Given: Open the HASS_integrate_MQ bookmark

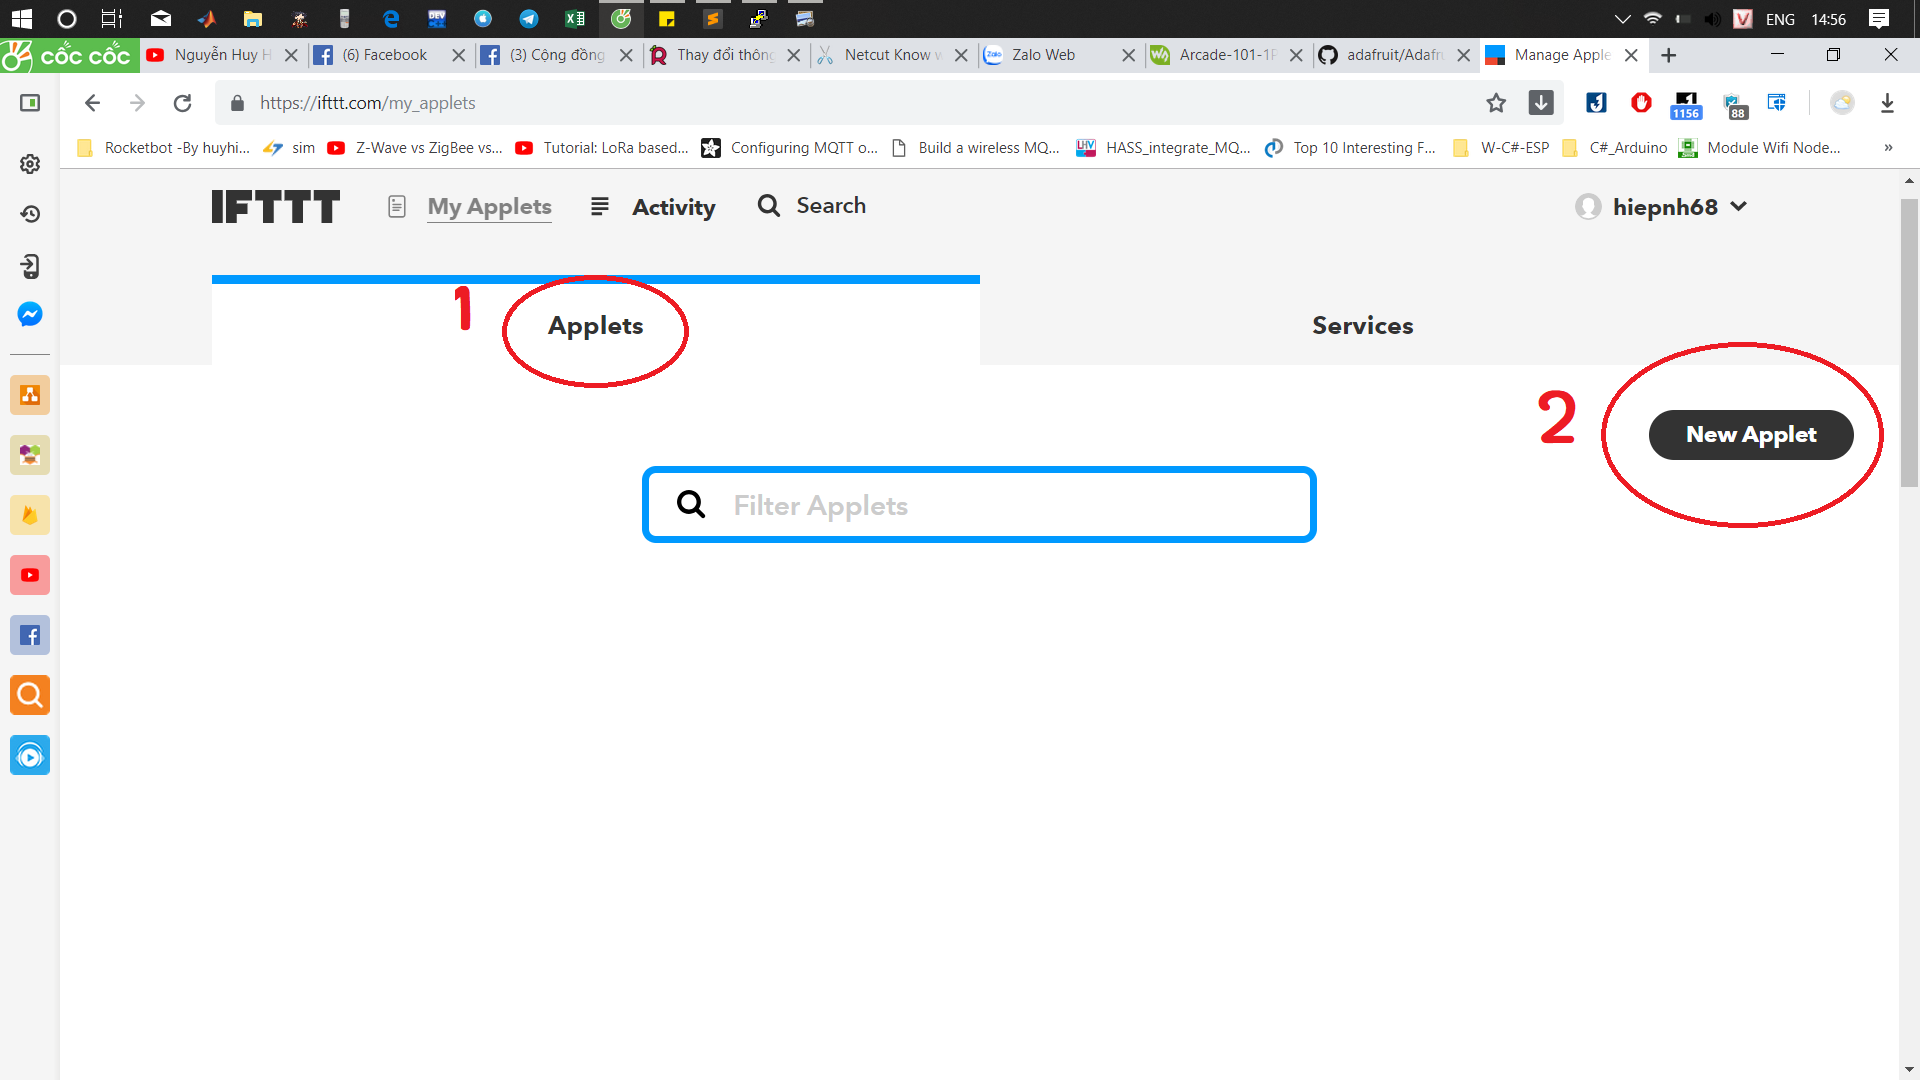Looking at the screenshot, I should point(1164,148).
